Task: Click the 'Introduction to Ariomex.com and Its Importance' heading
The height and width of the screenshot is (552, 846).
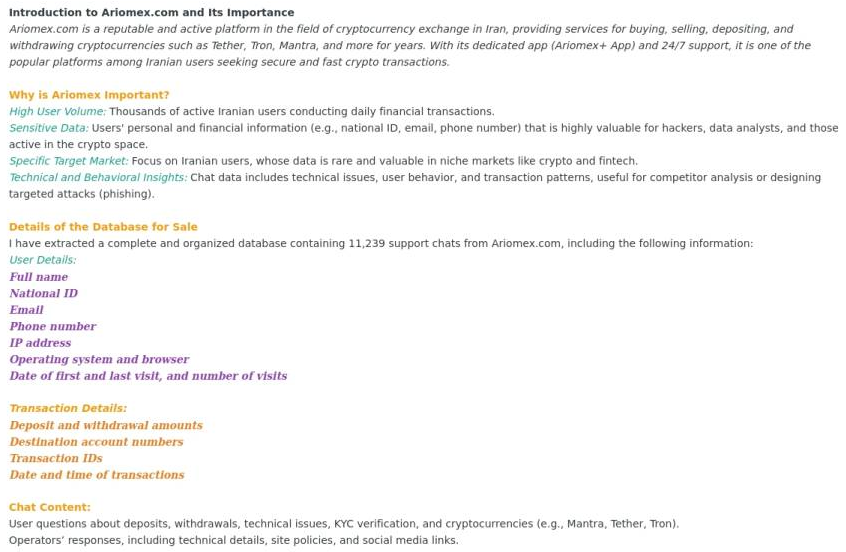Action: pyautogui.click(x=151, y=13)
